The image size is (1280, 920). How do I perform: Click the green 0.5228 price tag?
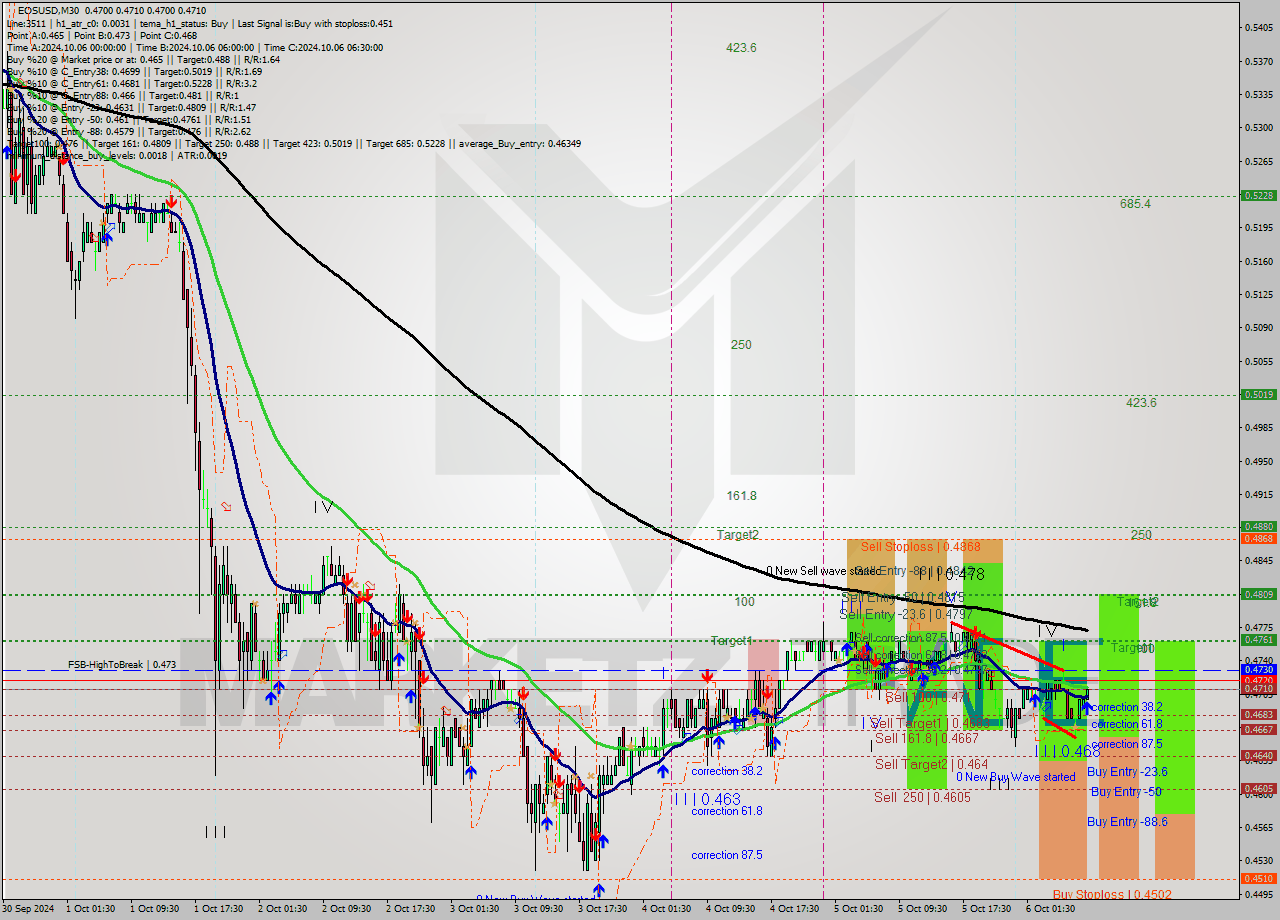(1257, 195)
